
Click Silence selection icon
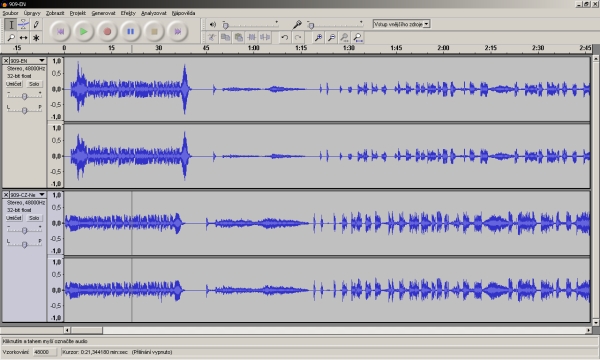pyautogui.click(x=265, y=37)
